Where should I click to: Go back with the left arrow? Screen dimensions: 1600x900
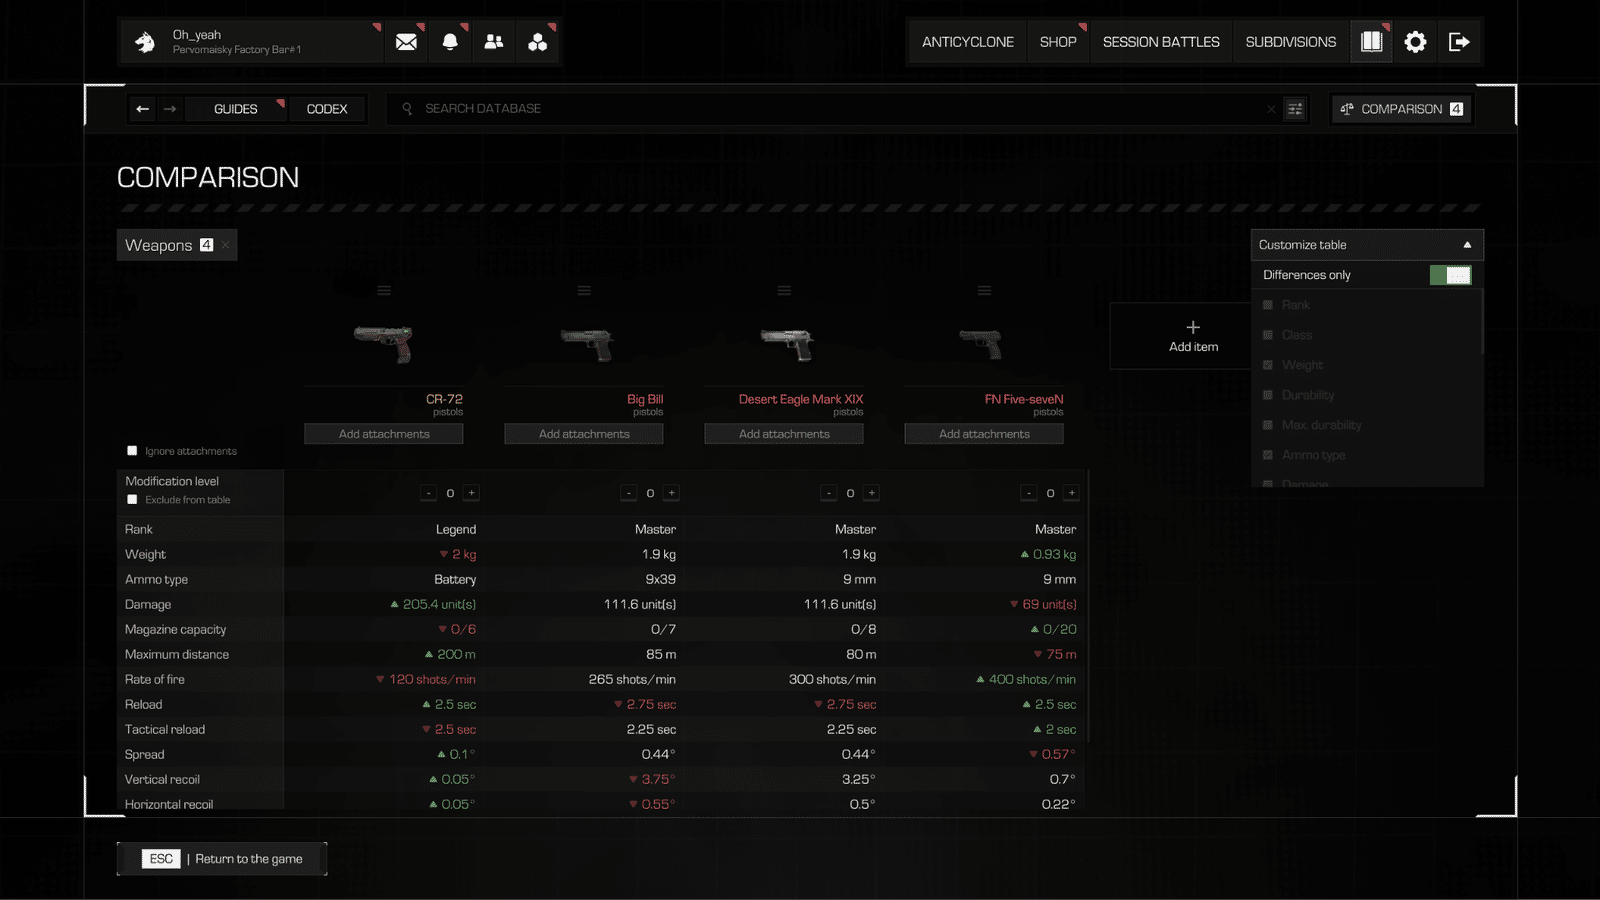(x=143, y=109)
